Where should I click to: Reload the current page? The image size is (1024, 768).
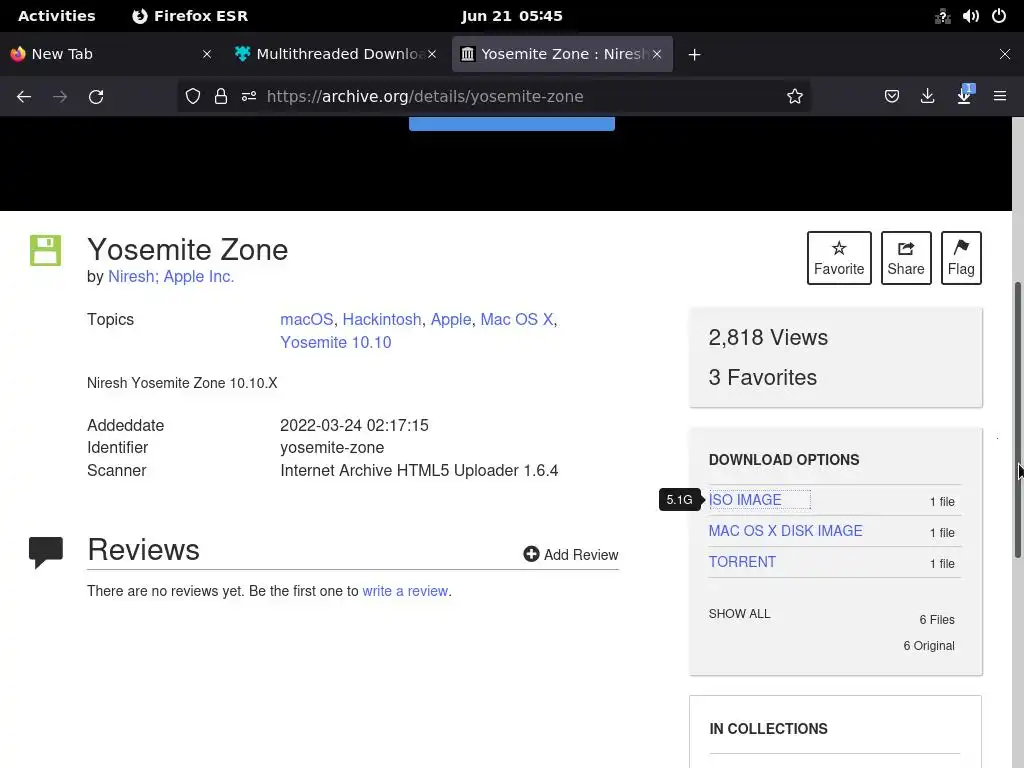point(96,96)
